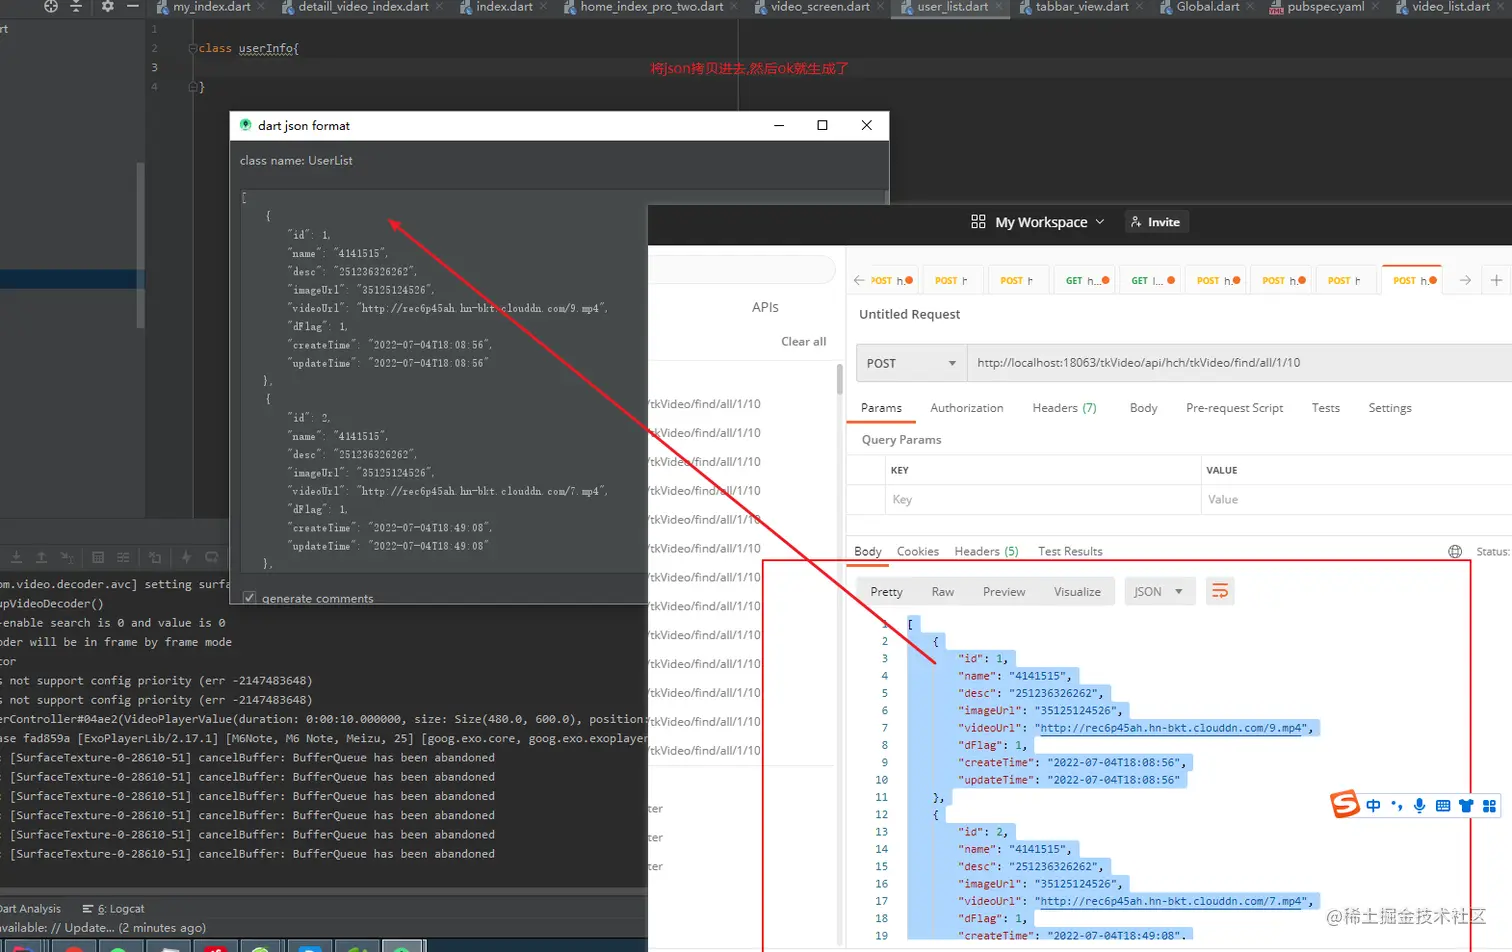Click the Value field under Query Params
The image size is (1512, 952).
[1356, 499]
